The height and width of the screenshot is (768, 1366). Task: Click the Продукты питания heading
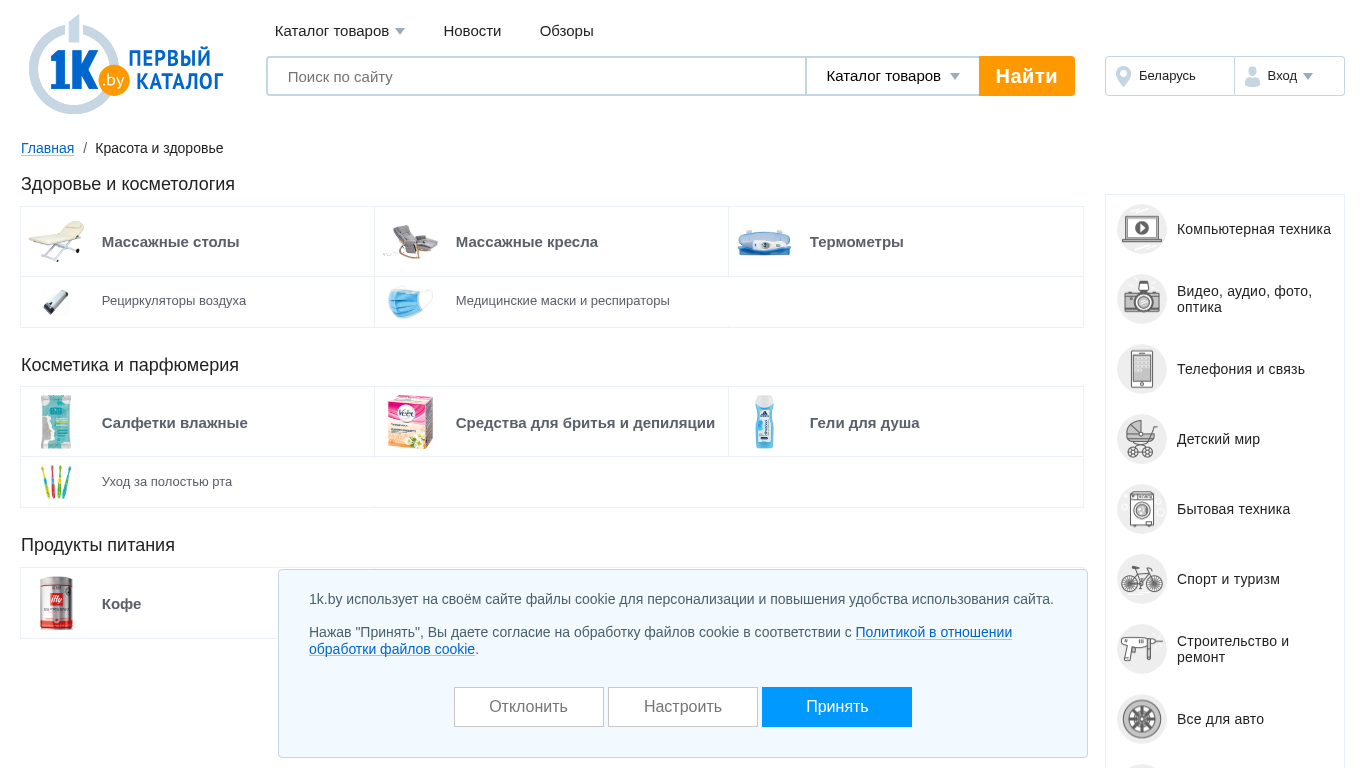click(98, 545)
